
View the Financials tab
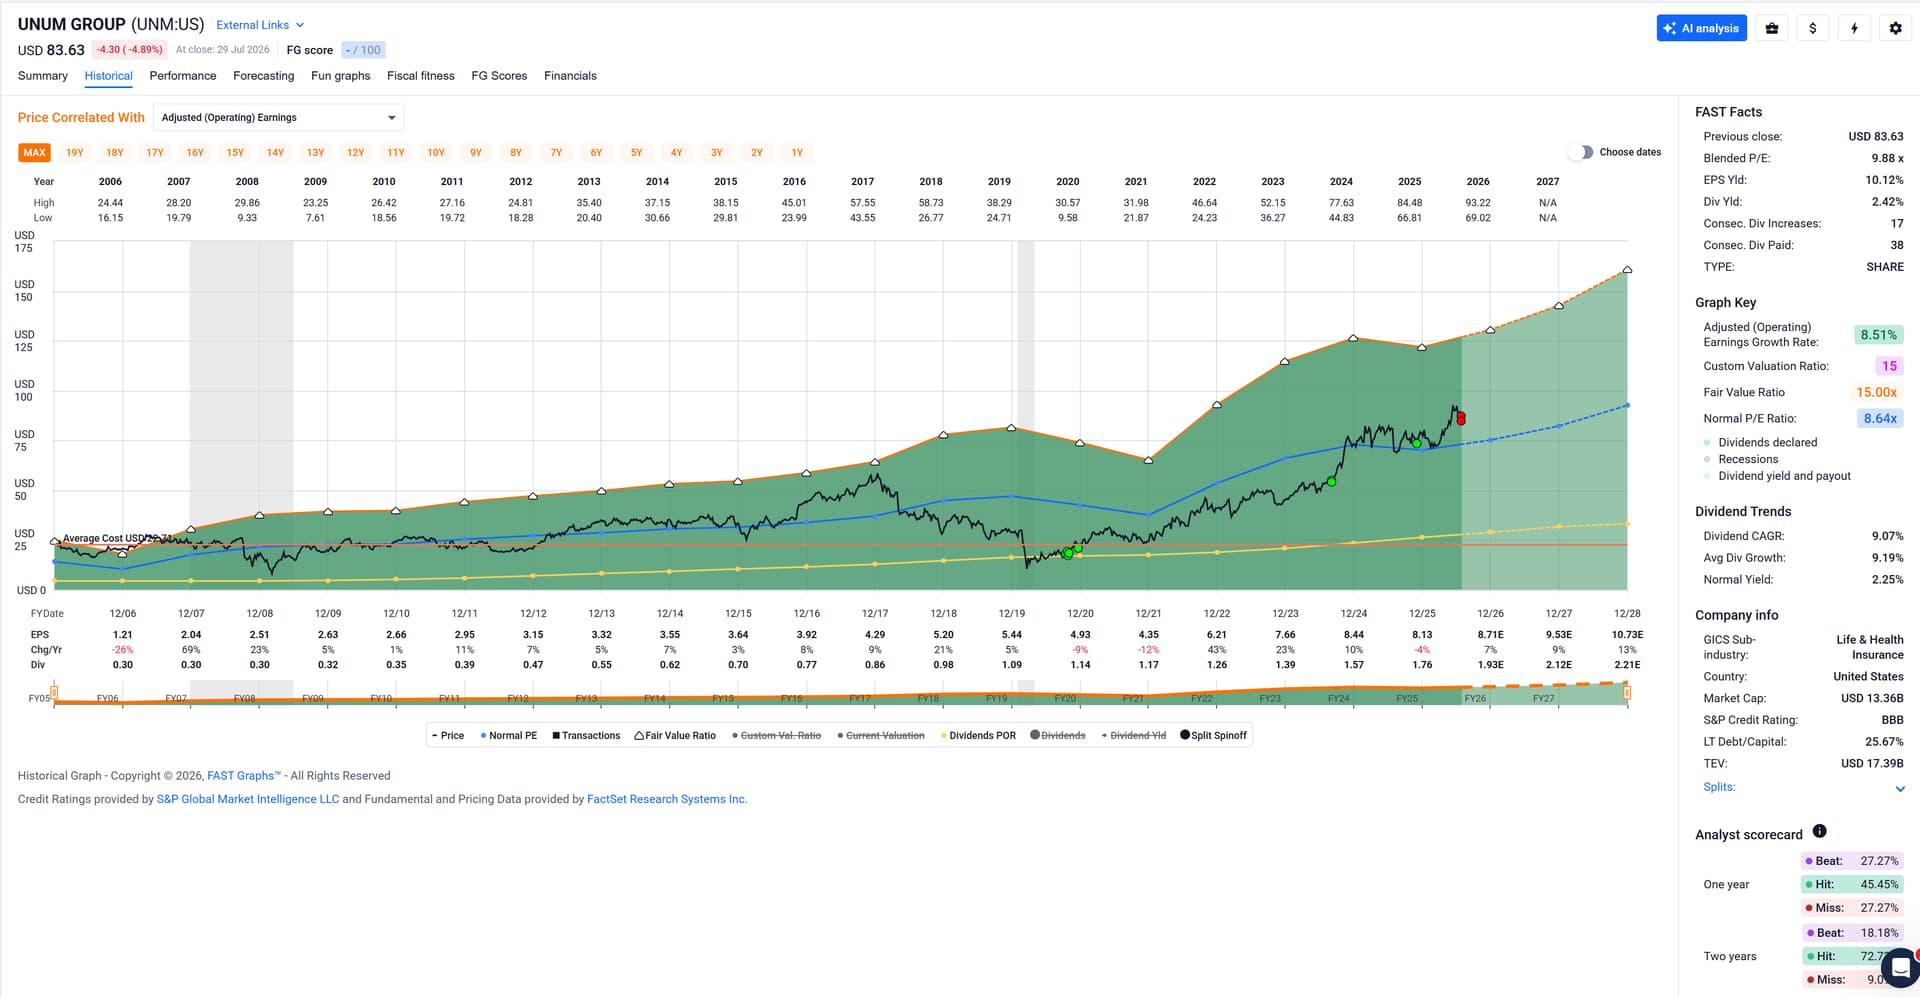570,76
